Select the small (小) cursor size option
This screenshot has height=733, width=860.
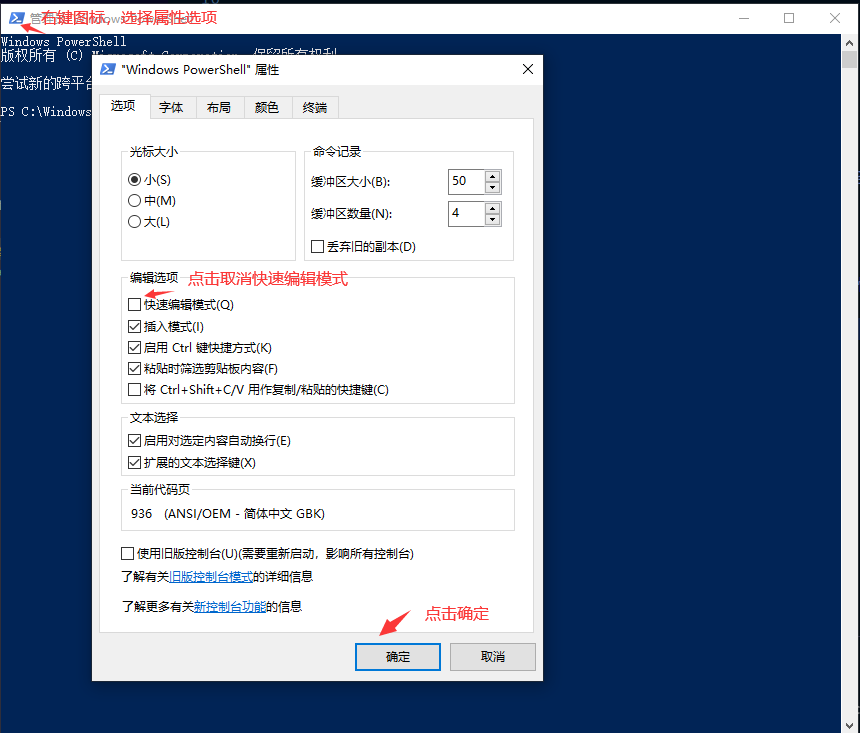coord(135,180)
